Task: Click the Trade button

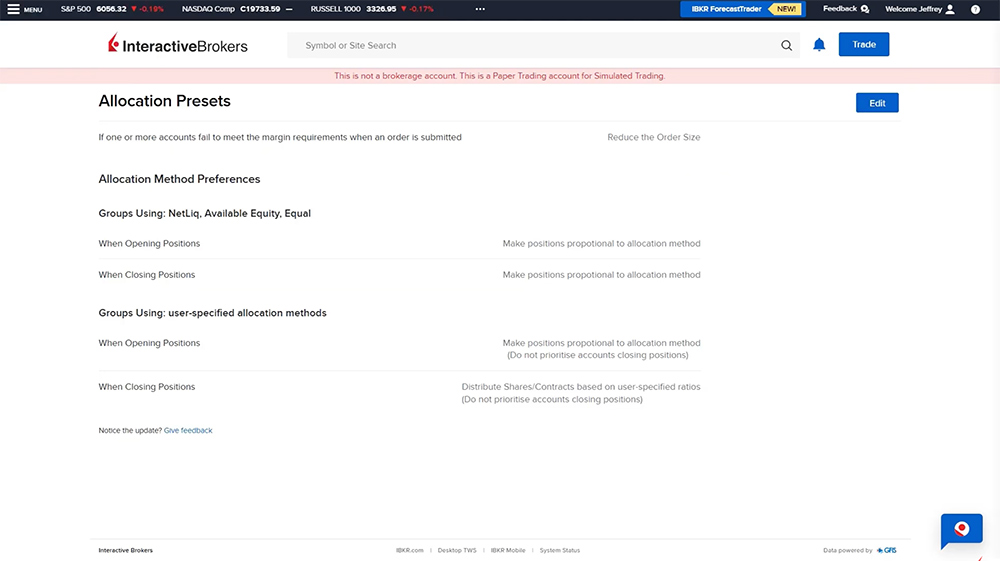Action: click(864, 45)
